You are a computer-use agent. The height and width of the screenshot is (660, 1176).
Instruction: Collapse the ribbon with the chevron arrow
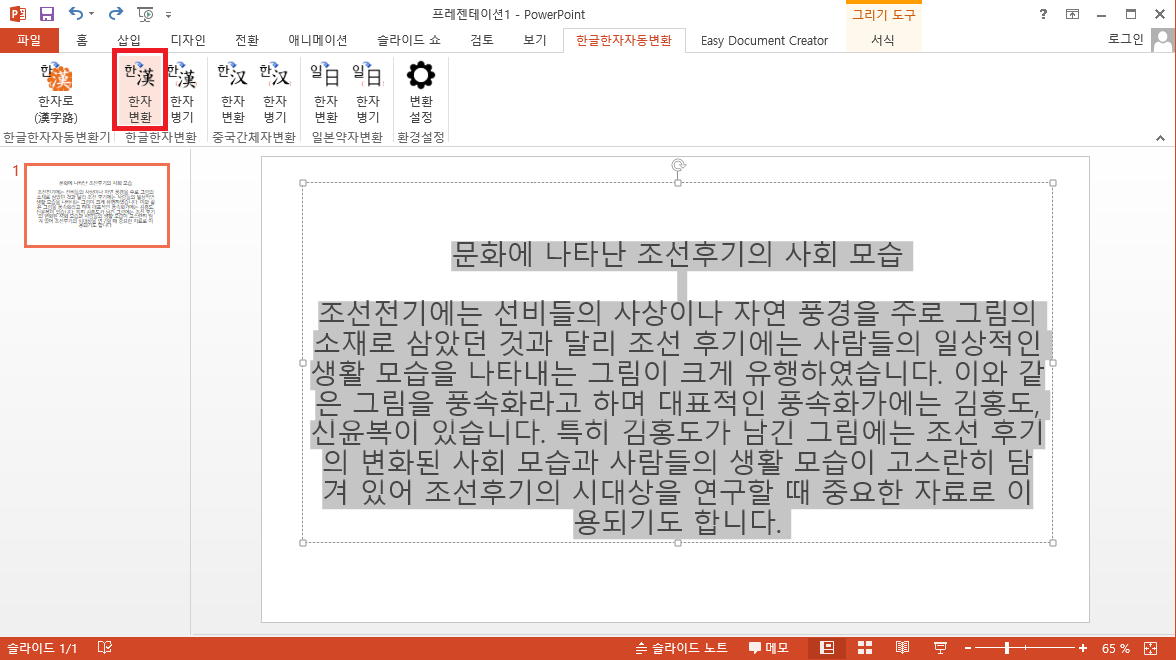(1160, 137)
